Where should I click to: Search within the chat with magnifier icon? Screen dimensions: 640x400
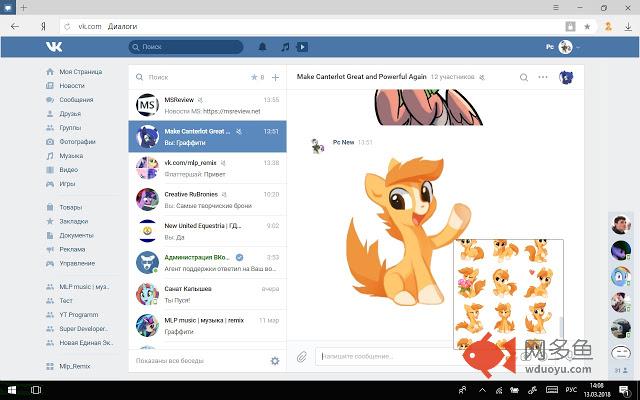[524, 77]
